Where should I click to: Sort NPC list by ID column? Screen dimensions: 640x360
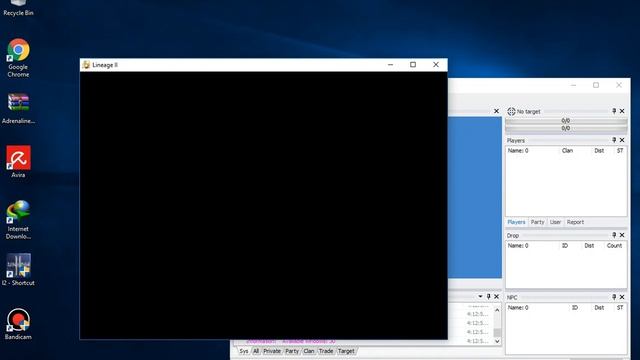[x=575, y=308]
